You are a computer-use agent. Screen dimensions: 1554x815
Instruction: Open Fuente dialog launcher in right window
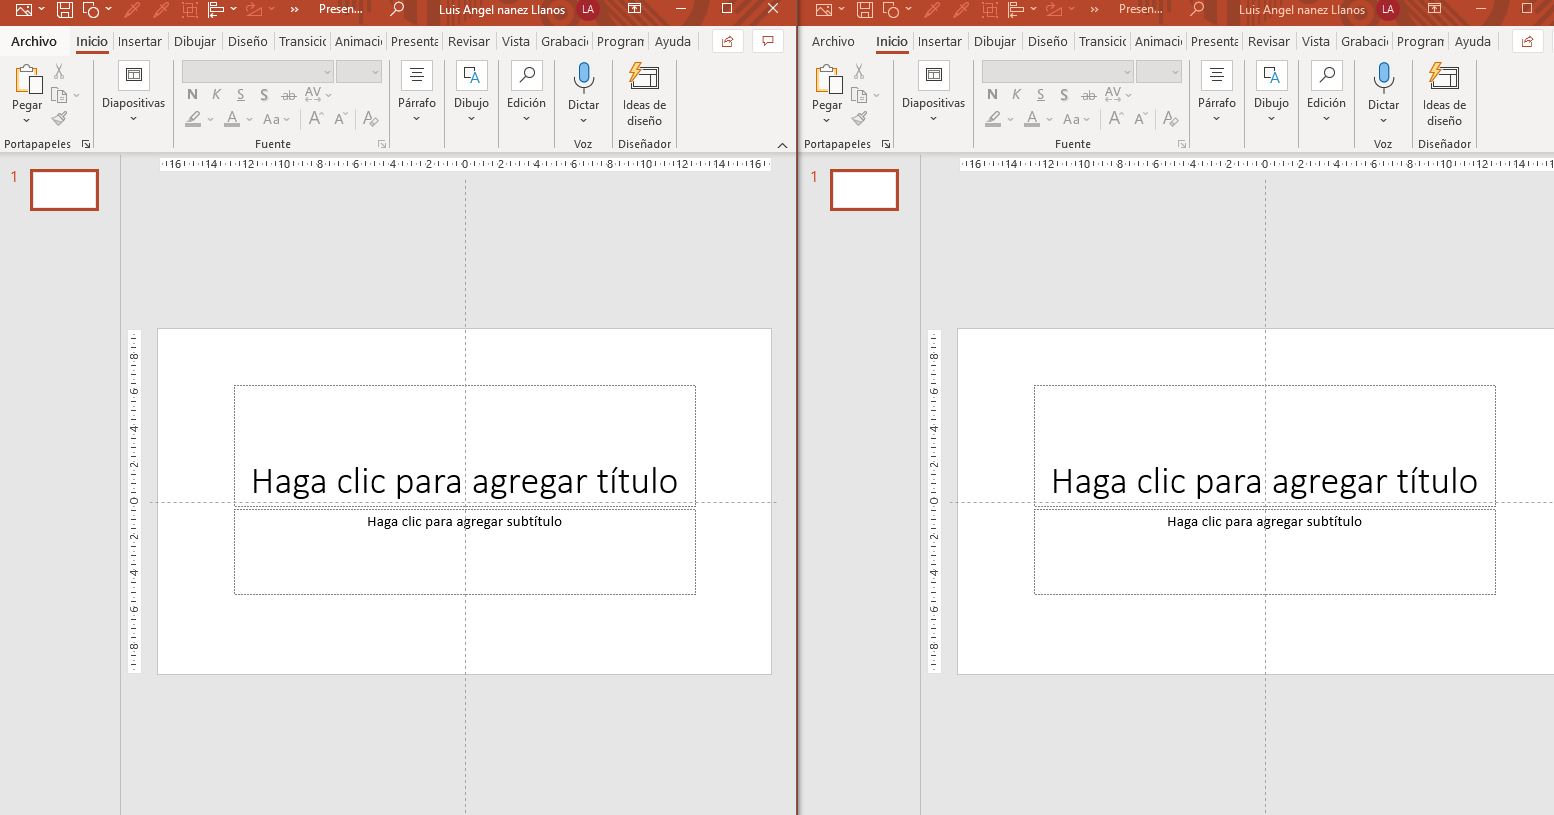pos(1182,145)
